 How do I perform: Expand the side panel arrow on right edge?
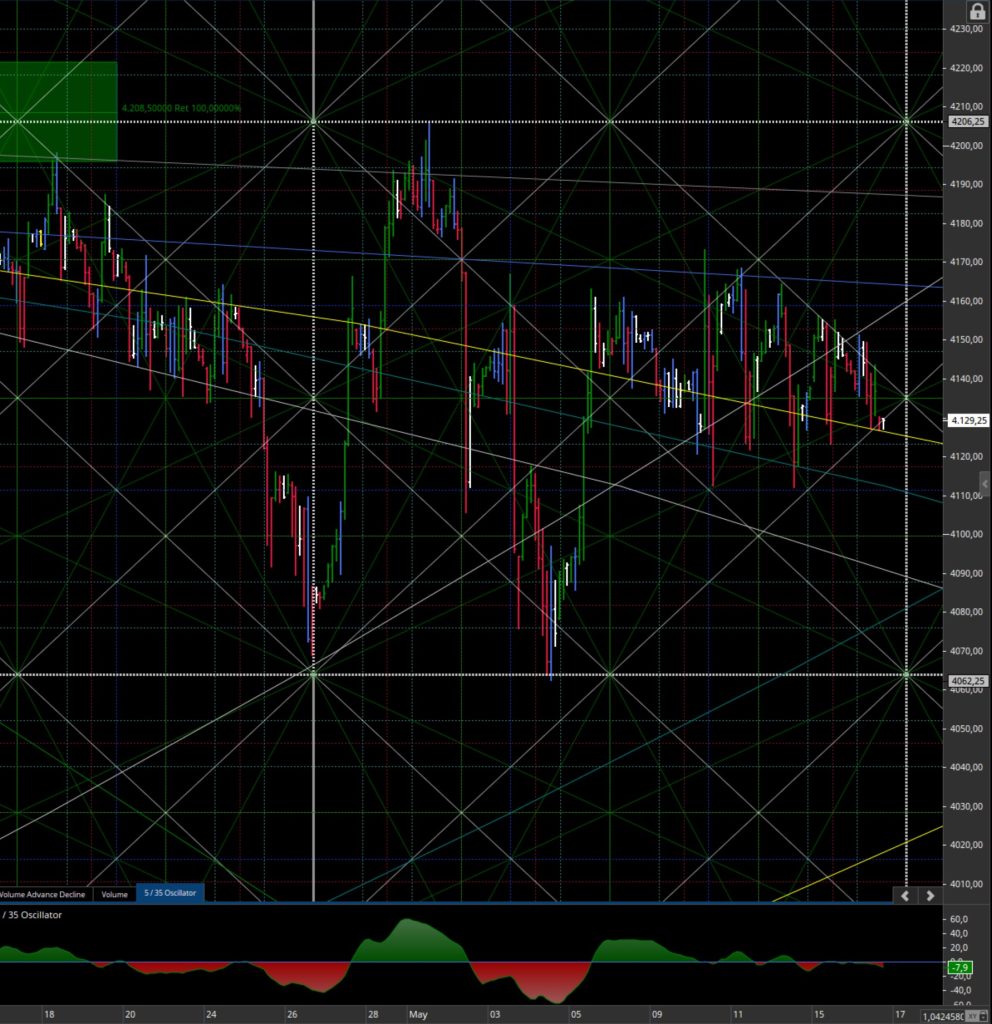pos(985,483)
